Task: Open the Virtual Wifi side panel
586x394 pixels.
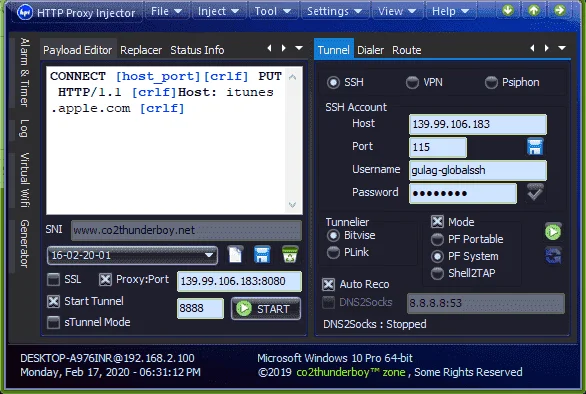Action: click(x=24, y=180)
